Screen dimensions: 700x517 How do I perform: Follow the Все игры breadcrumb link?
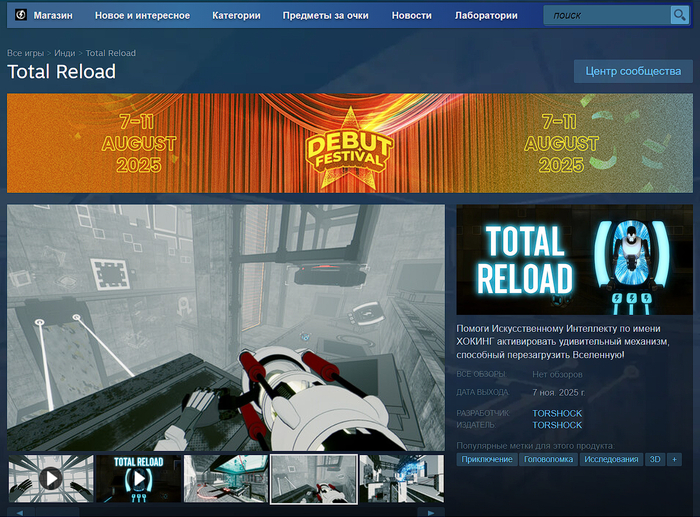(x=26, y=52)
